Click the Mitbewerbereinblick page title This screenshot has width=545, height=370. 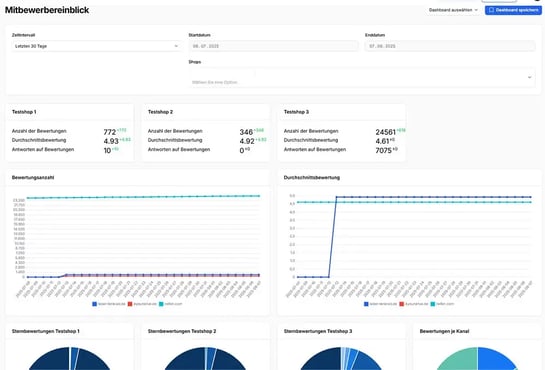click(x=47, y=10)
